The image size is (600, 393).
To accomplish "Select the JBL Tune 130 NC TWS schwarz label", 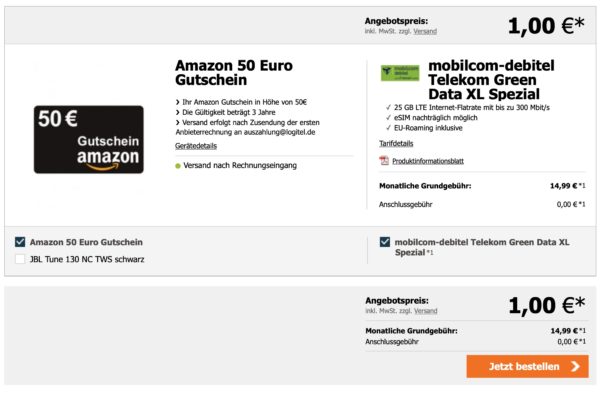I will tap(87, 259).
